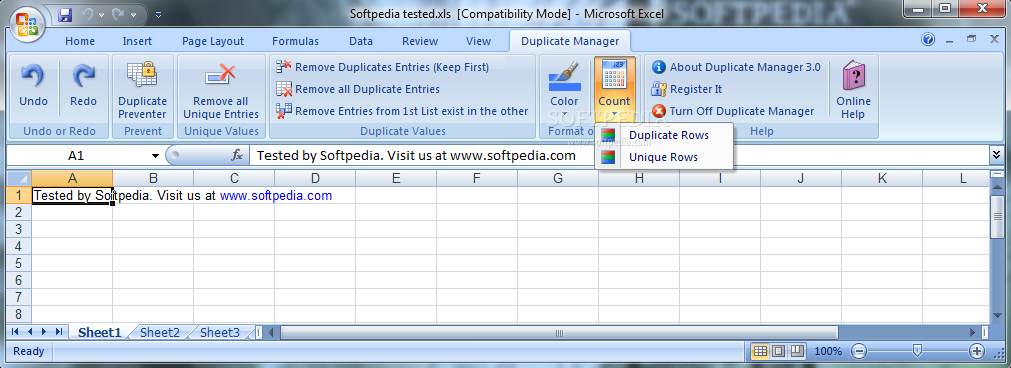The width and height of the screenshot is (1011, 368).
Task: Click the zoom slider handle
Action: pyautogui.click(x=918, y=350)
